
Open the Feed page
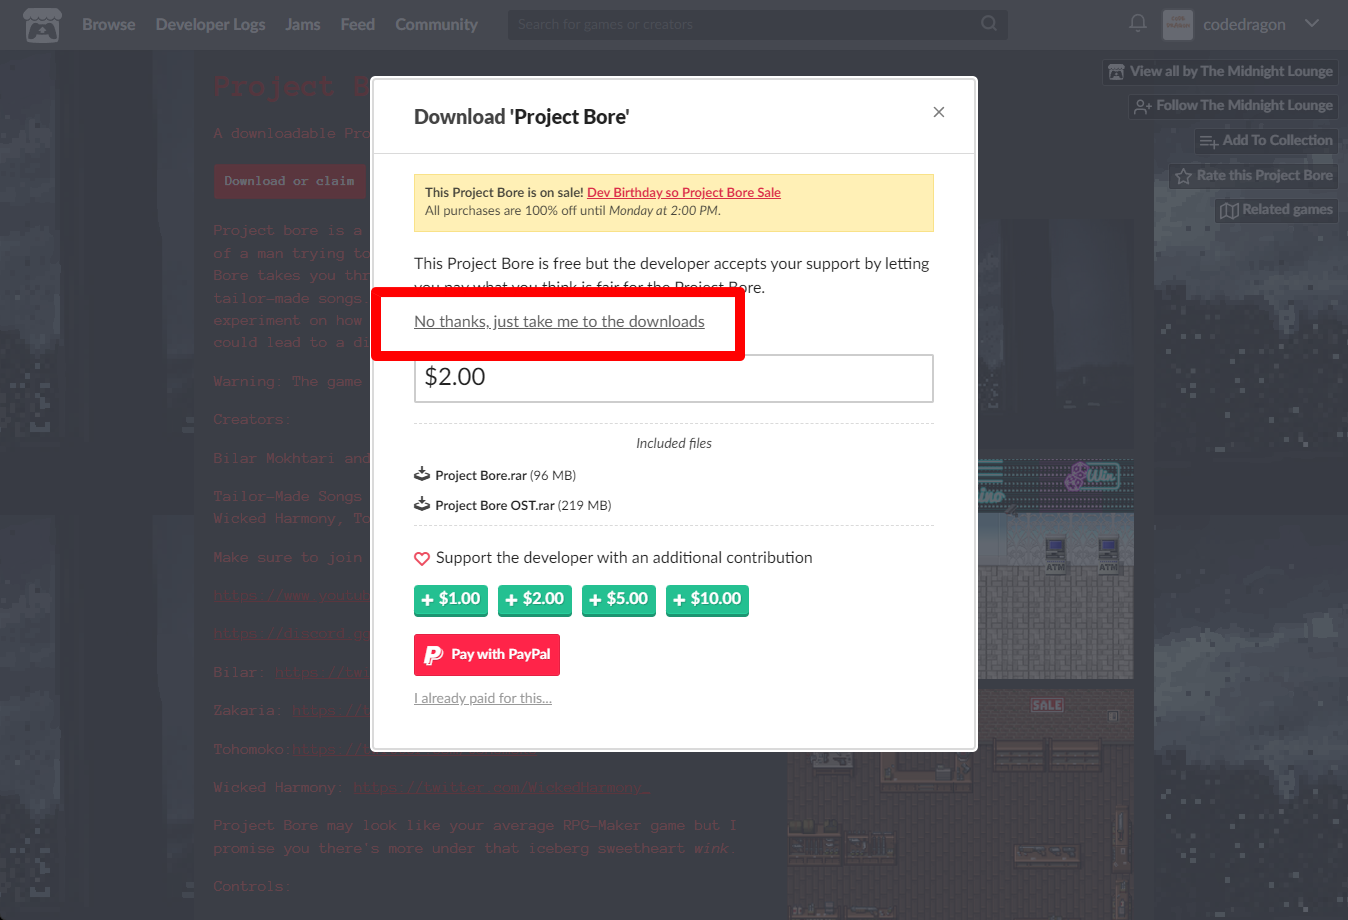357,25
